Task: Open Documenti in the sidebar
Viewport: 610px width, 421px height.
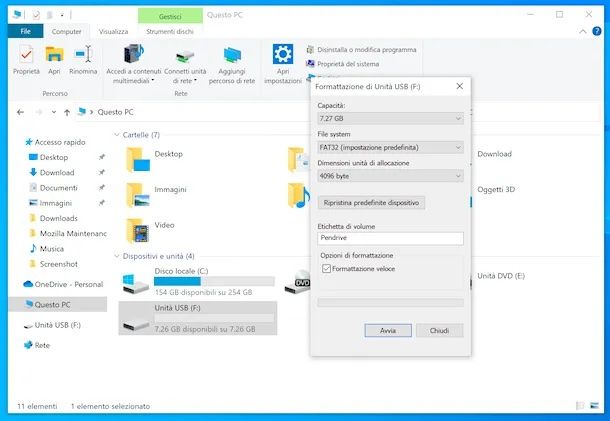Action: 58,188
